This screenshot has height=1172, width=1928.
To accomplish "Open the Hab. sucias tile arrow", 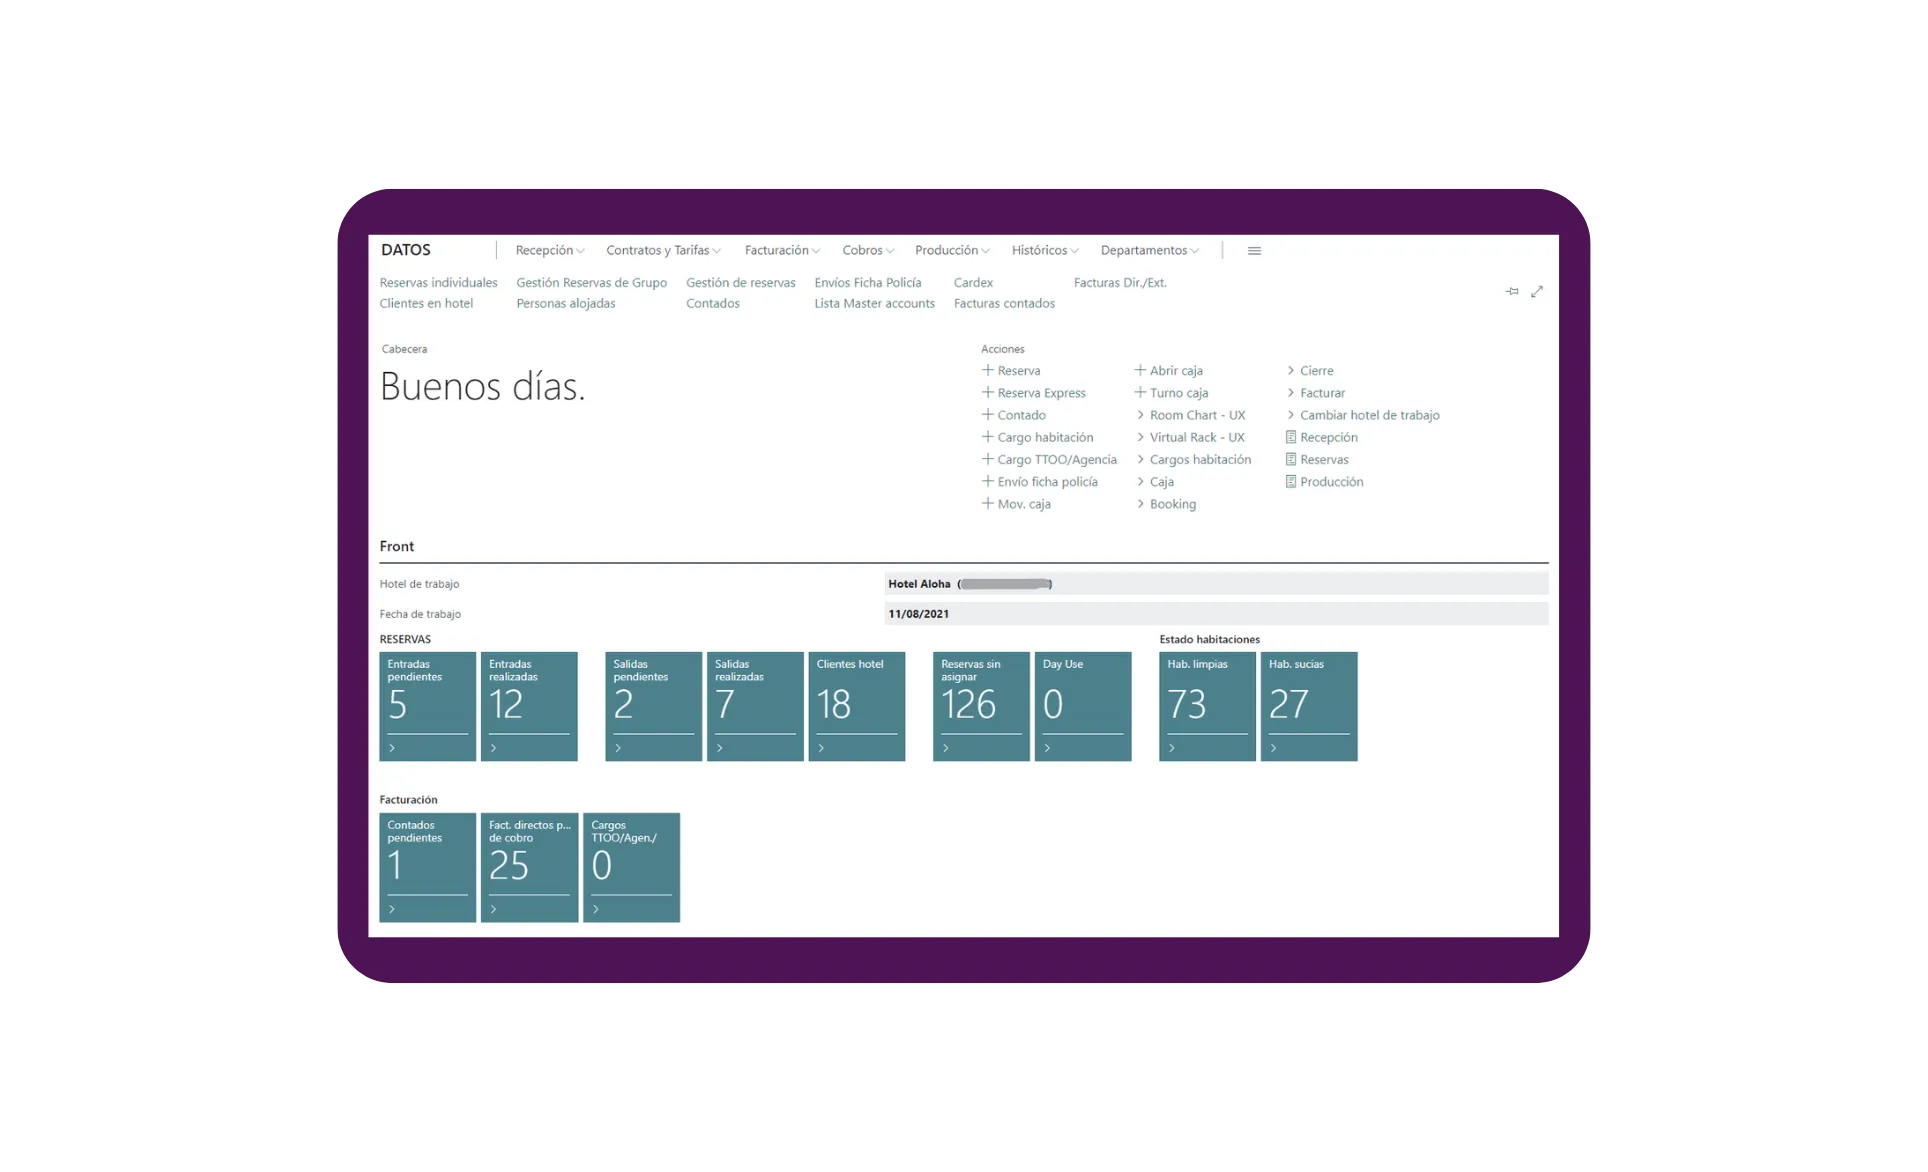I will click(1273, 748).
